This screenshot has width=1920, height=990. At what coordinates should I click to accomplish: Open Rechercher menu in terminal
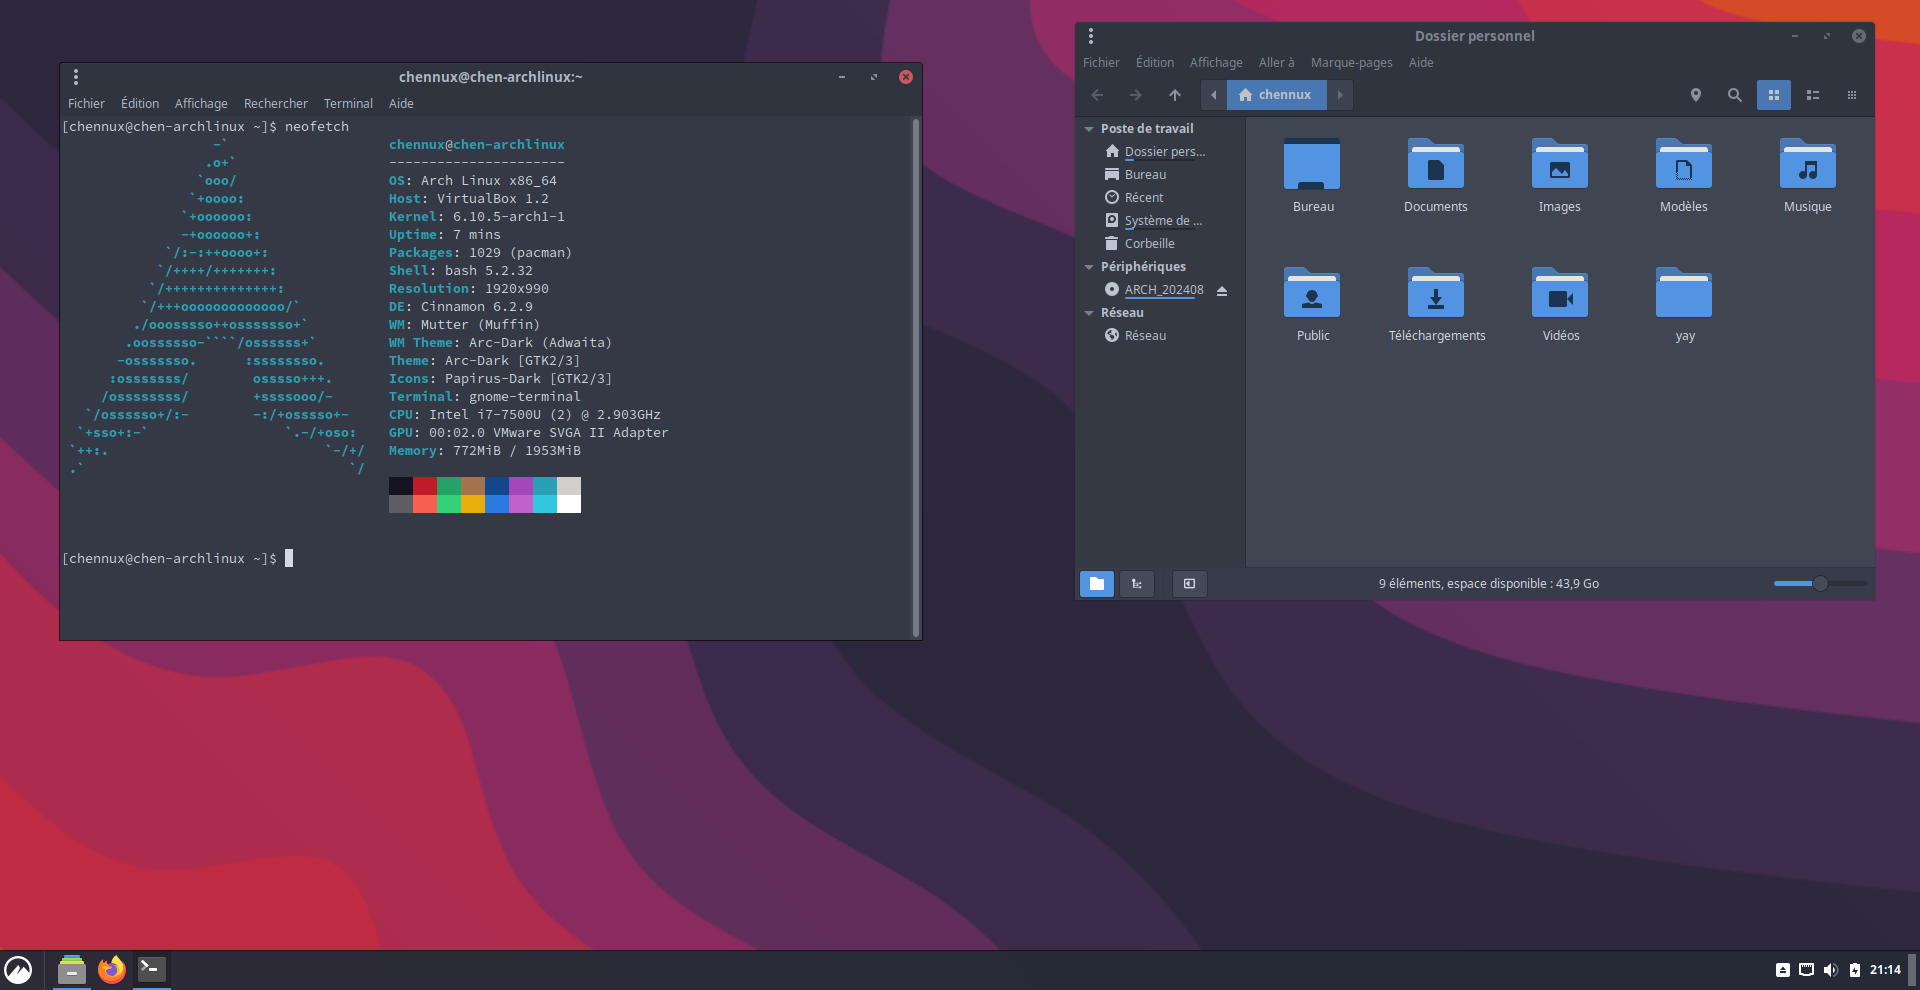276,104
